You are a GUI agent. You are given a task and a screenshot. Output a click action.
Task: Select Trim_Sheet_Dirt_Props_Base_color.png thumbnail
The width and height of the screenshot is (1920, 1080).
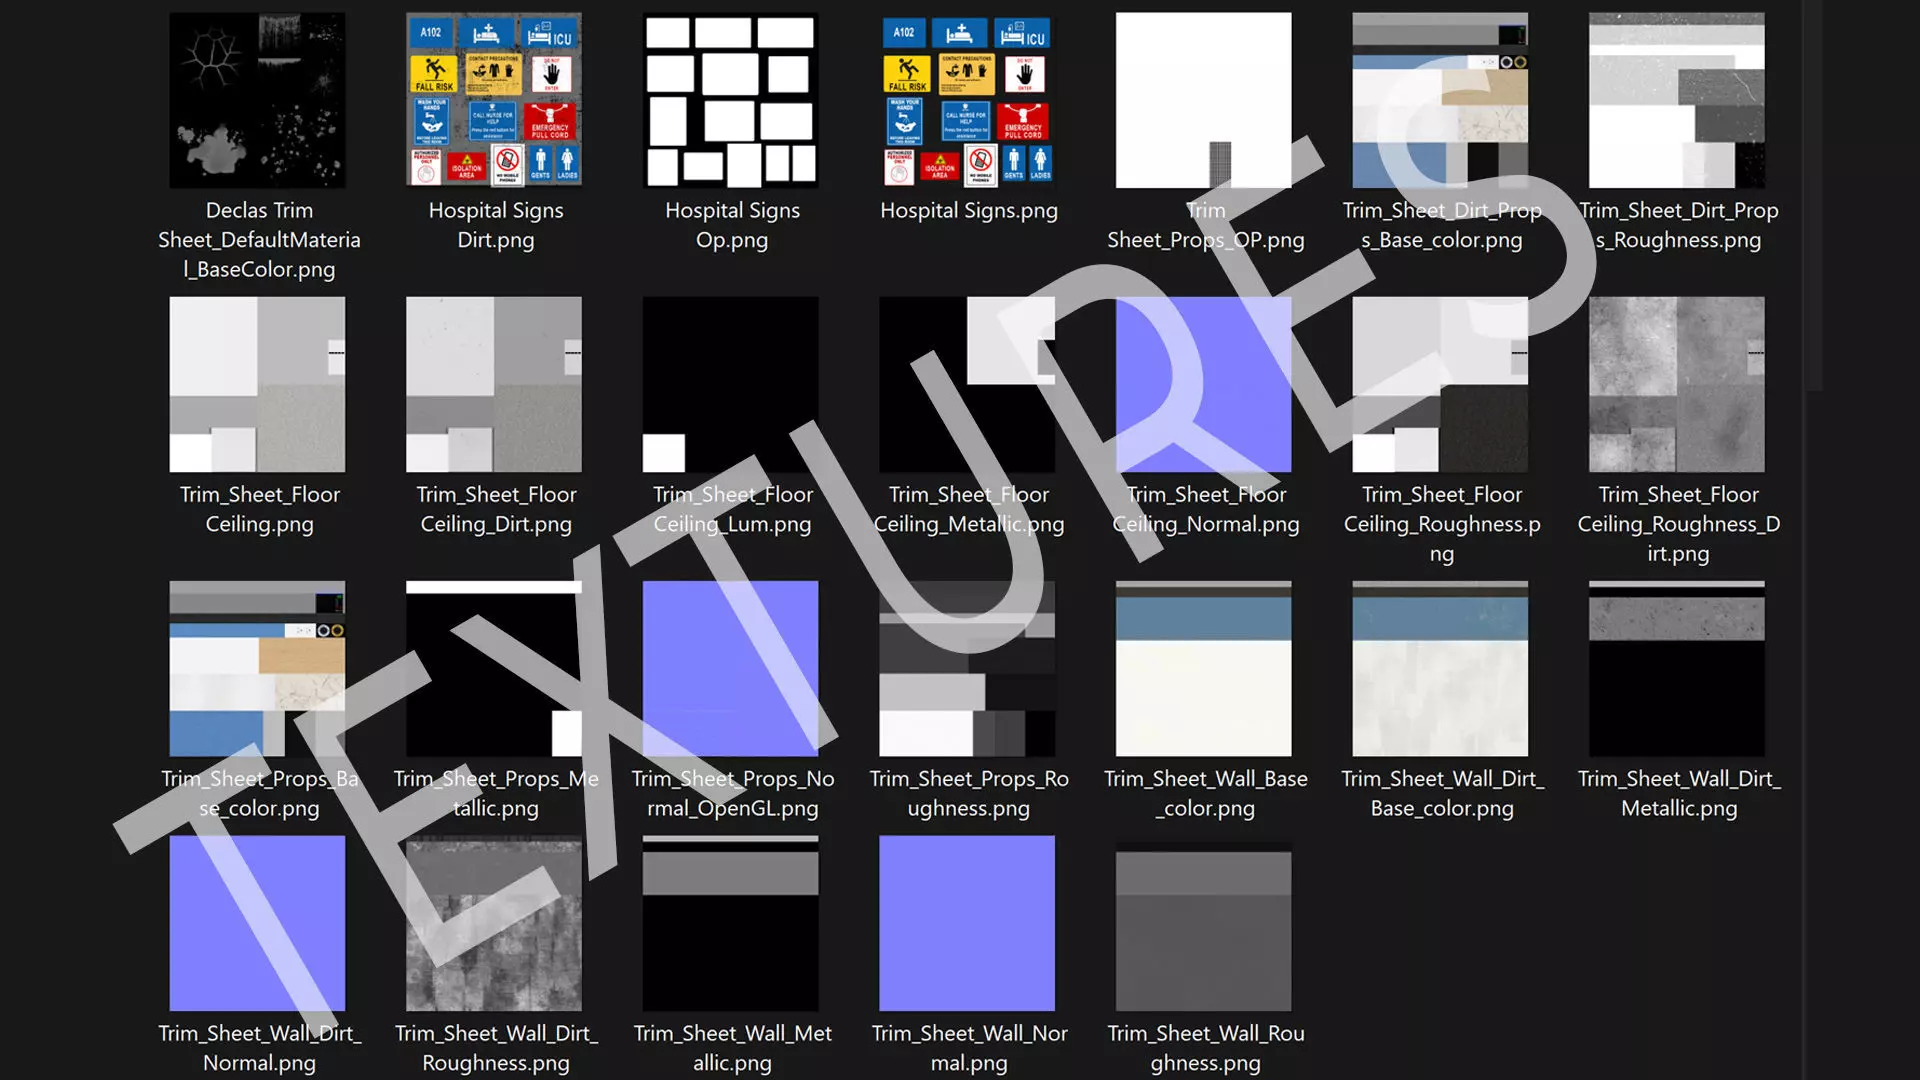1440,100
